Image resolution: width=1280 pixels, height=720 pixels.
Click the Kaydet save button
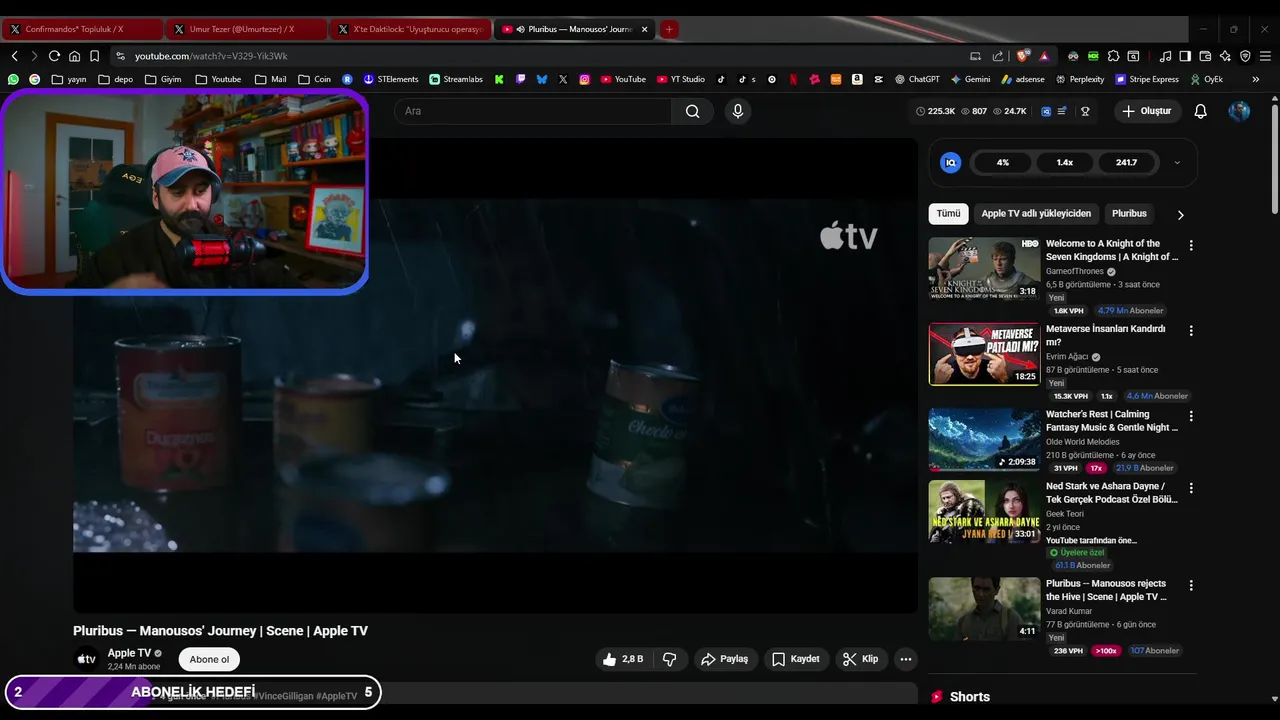796,659
